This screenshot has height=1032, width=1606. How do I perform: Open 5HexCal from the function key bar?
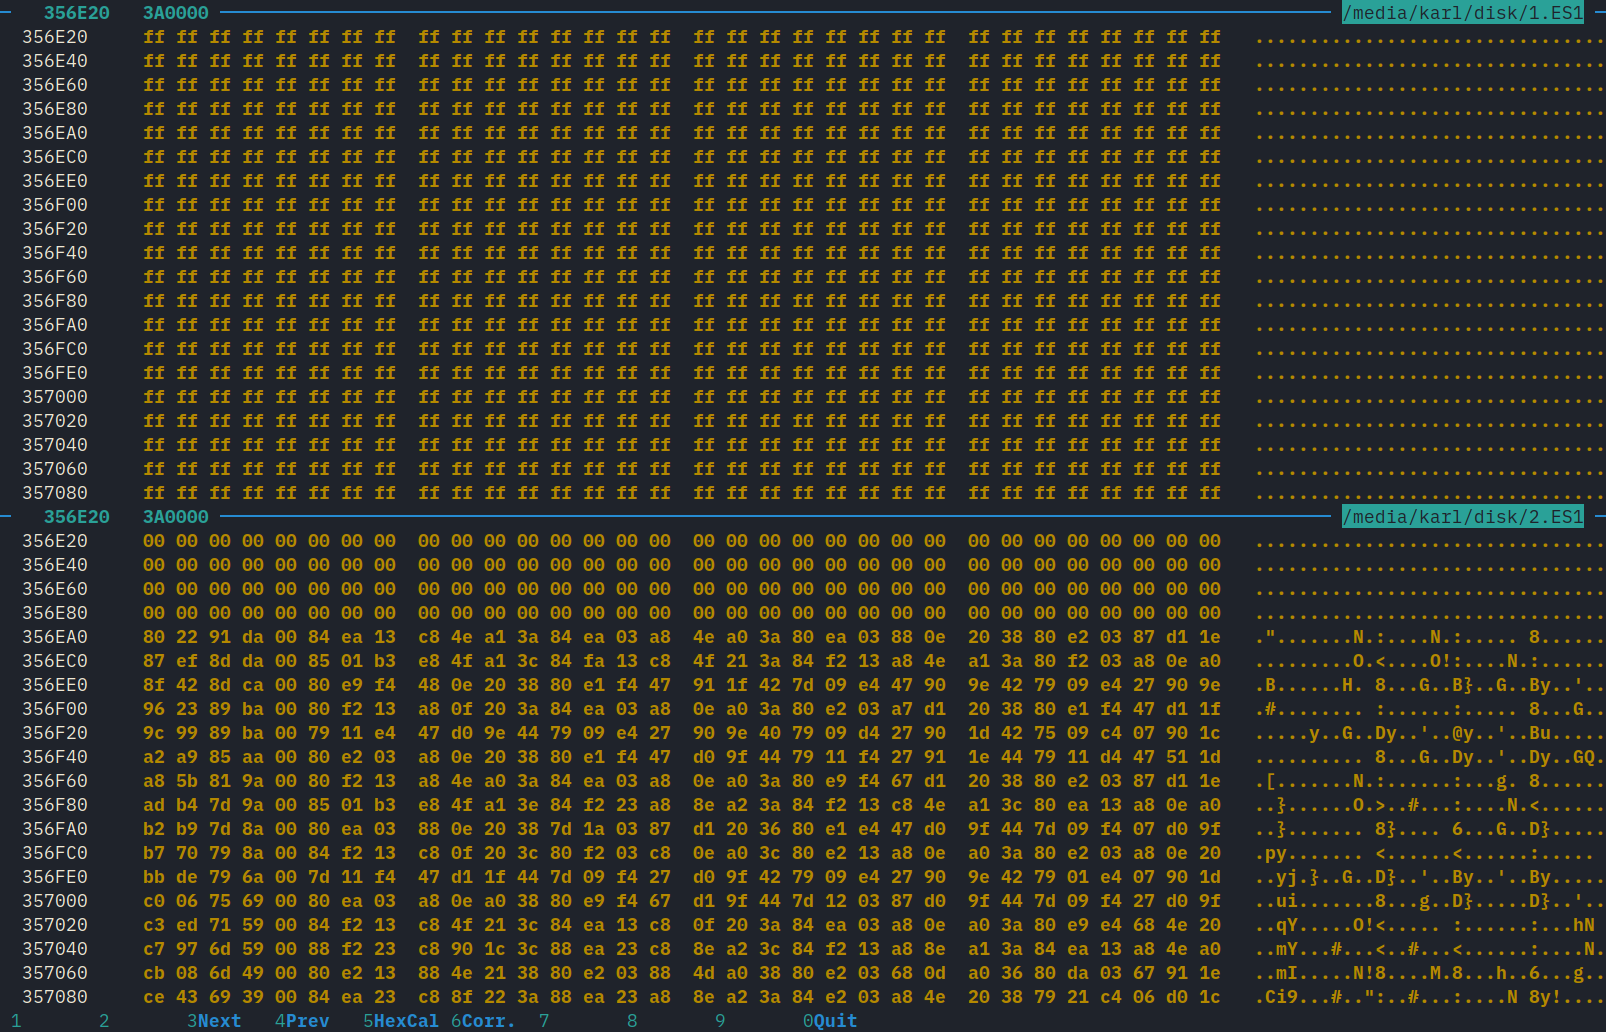tap(401, 1021)
